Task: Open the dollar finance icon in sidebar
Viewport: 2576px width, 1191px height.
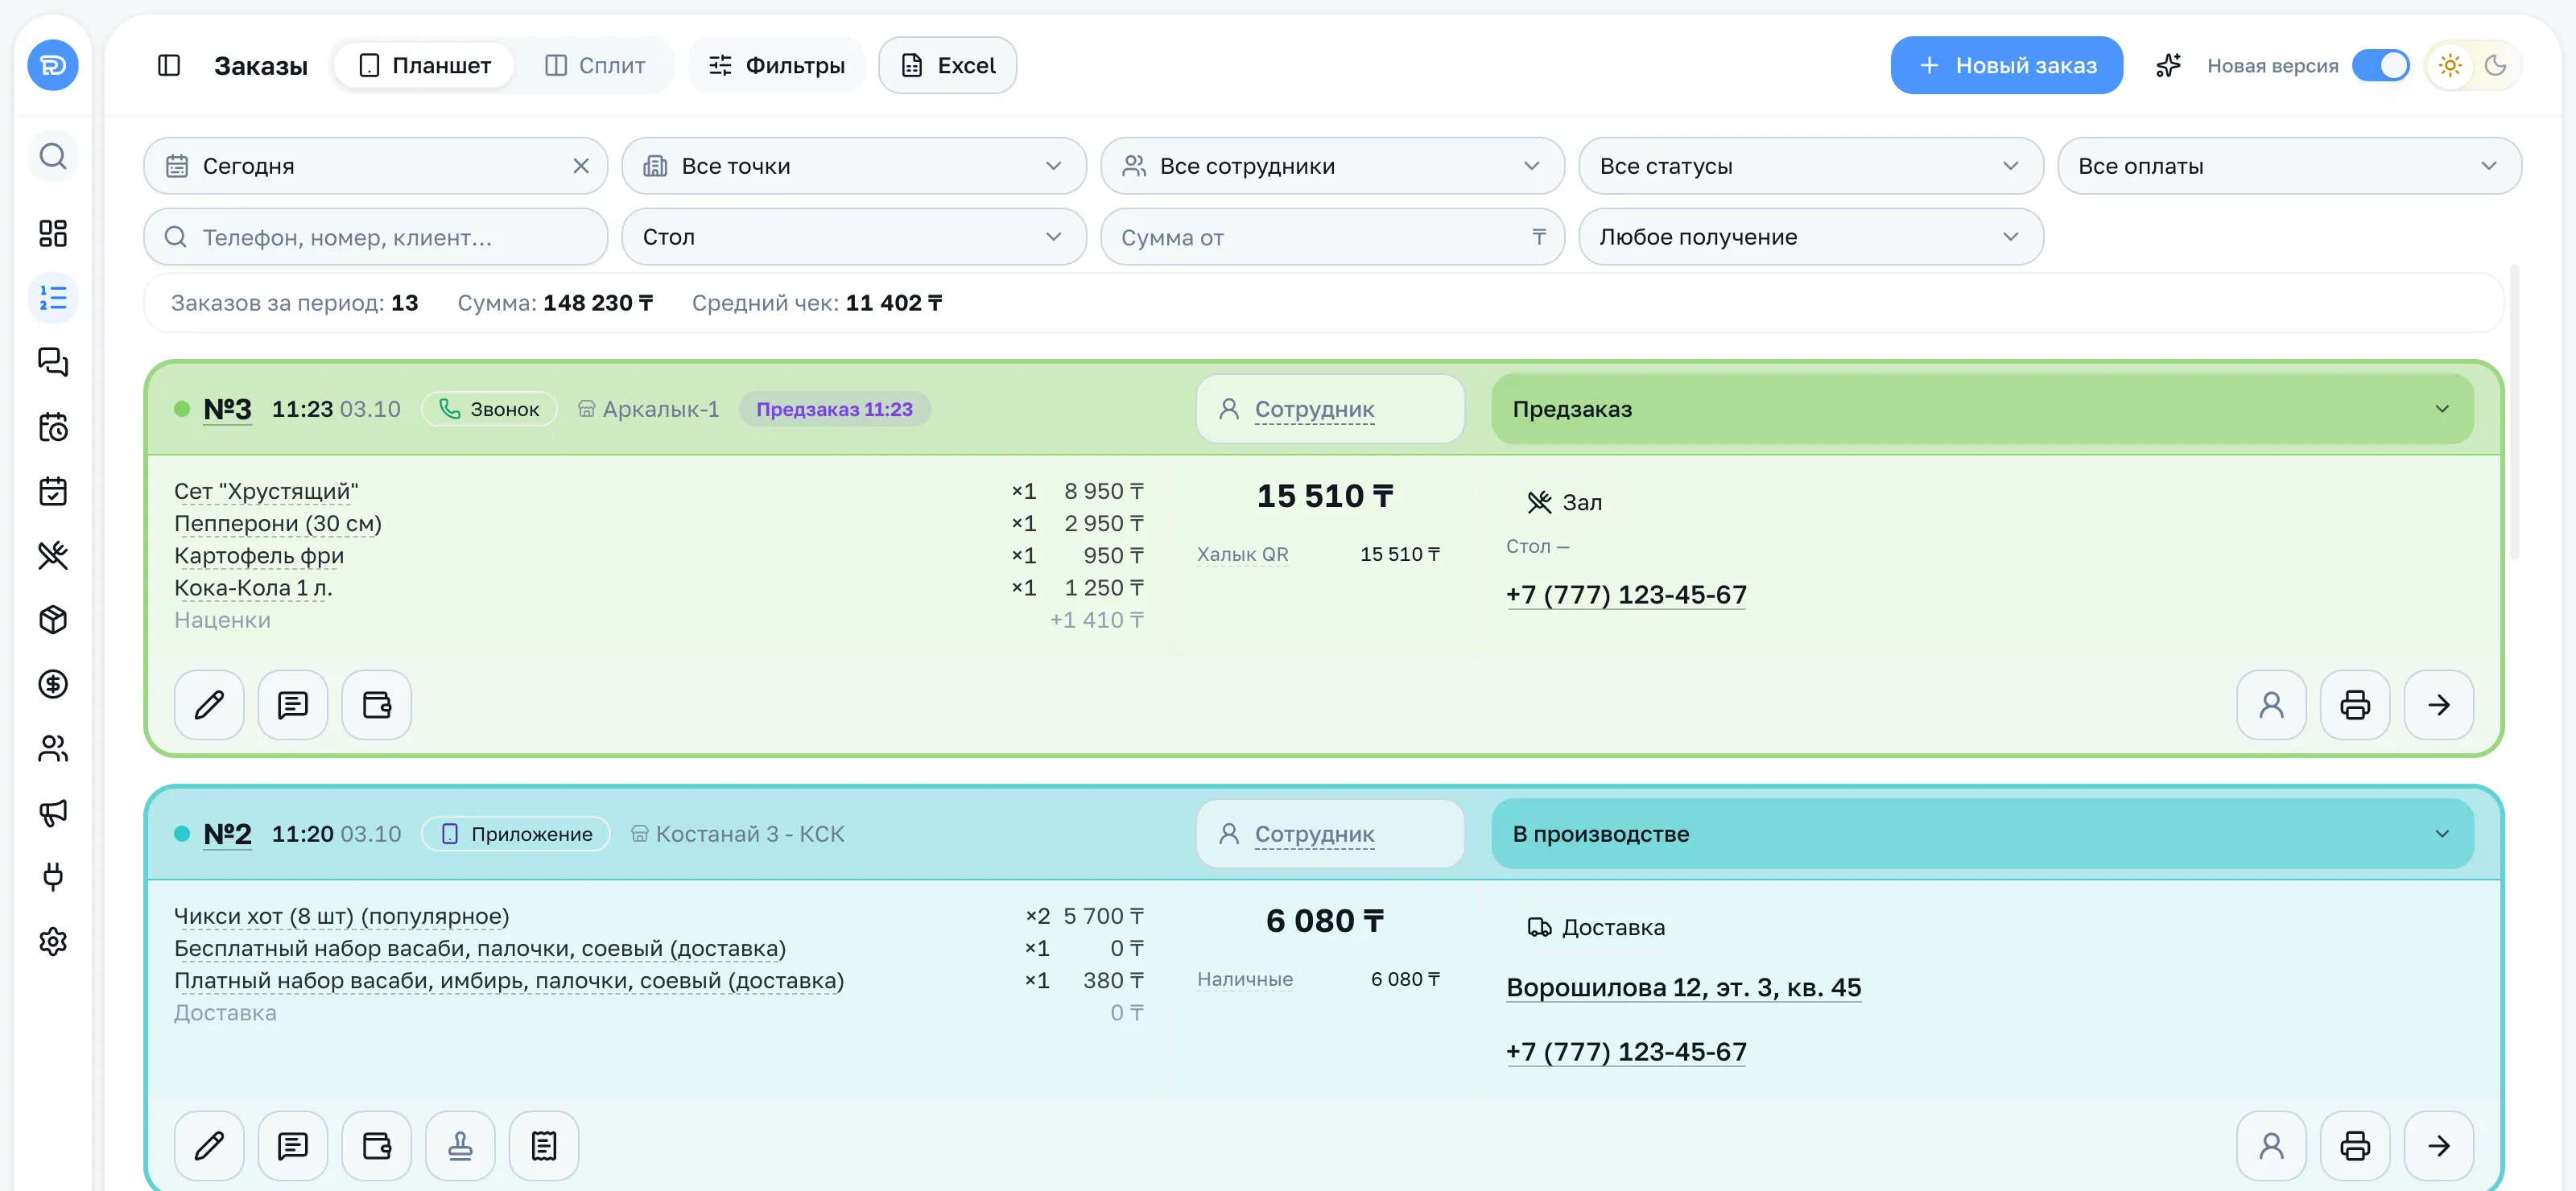Action: 53,684
